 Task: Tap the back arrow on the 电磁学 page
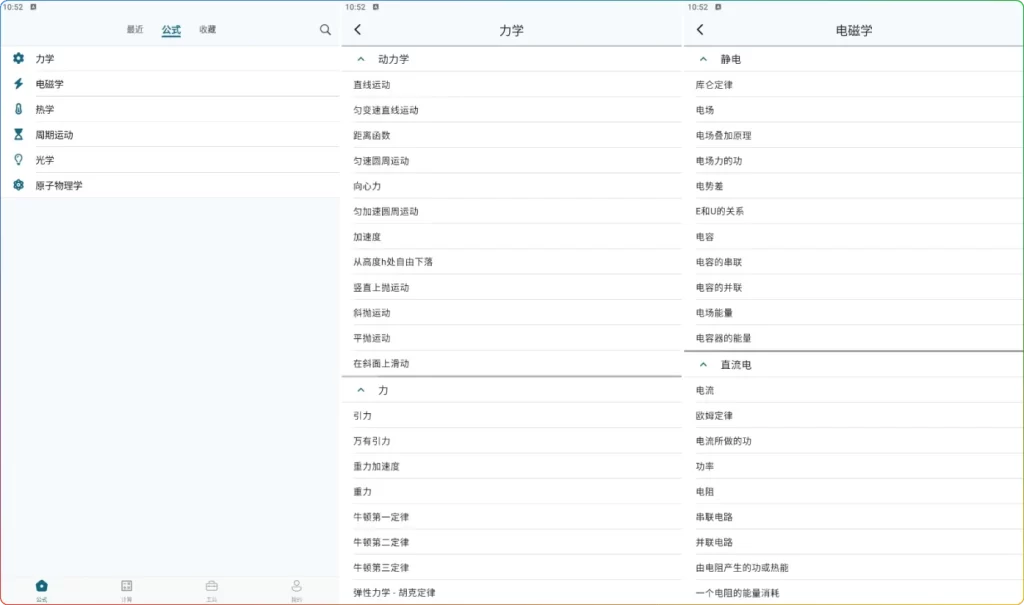point(699,30)
